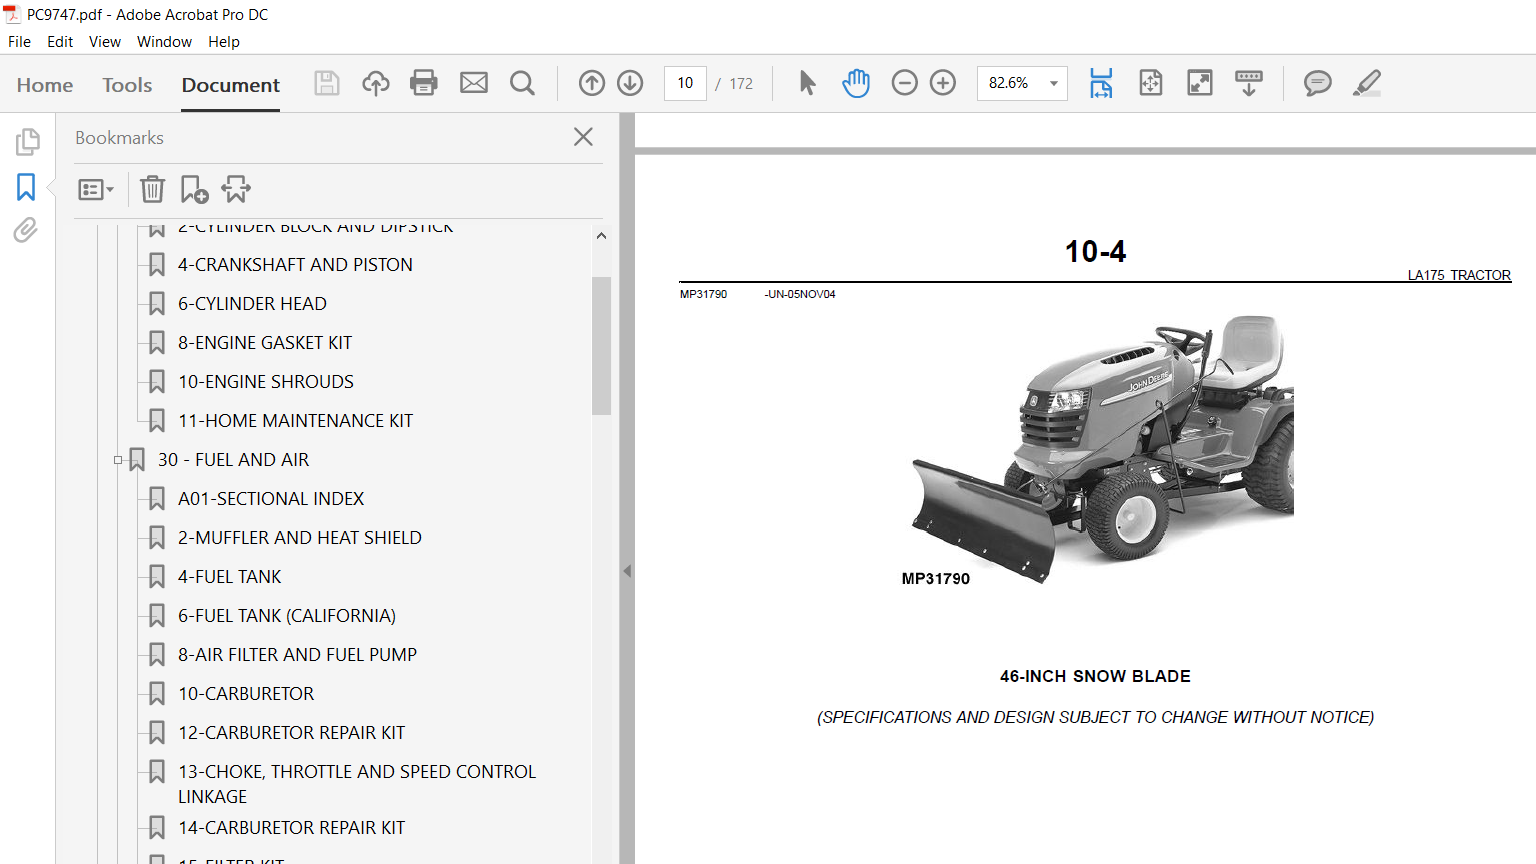1536x864 pixels.
Task: Open bookmark 6-FUEL TANK (CALIFORNIA)
Action: pos(287,616)
